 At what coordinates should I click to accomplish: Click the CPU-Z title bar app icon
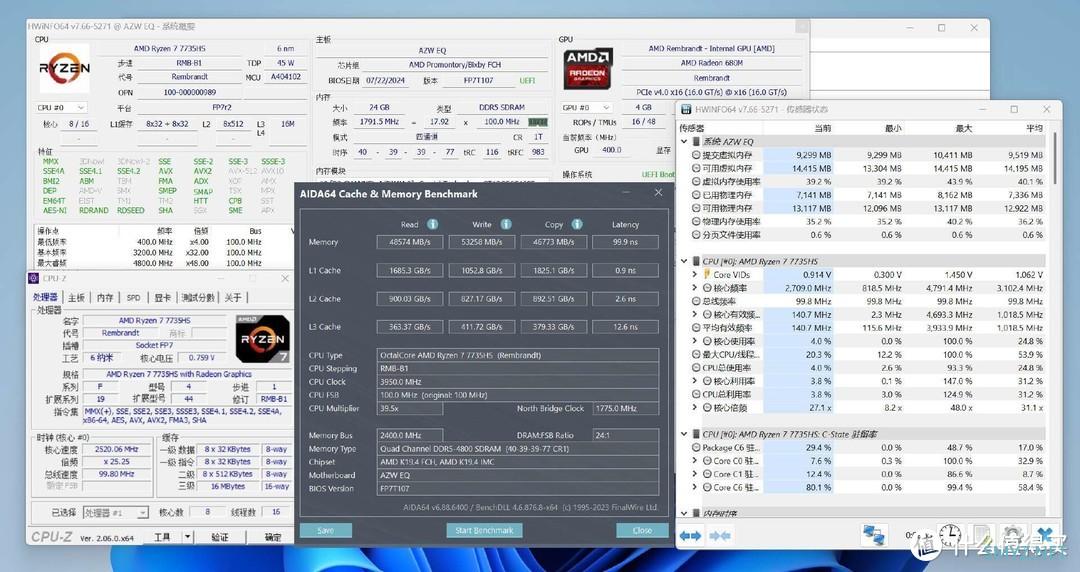click(x=34, y=278)
